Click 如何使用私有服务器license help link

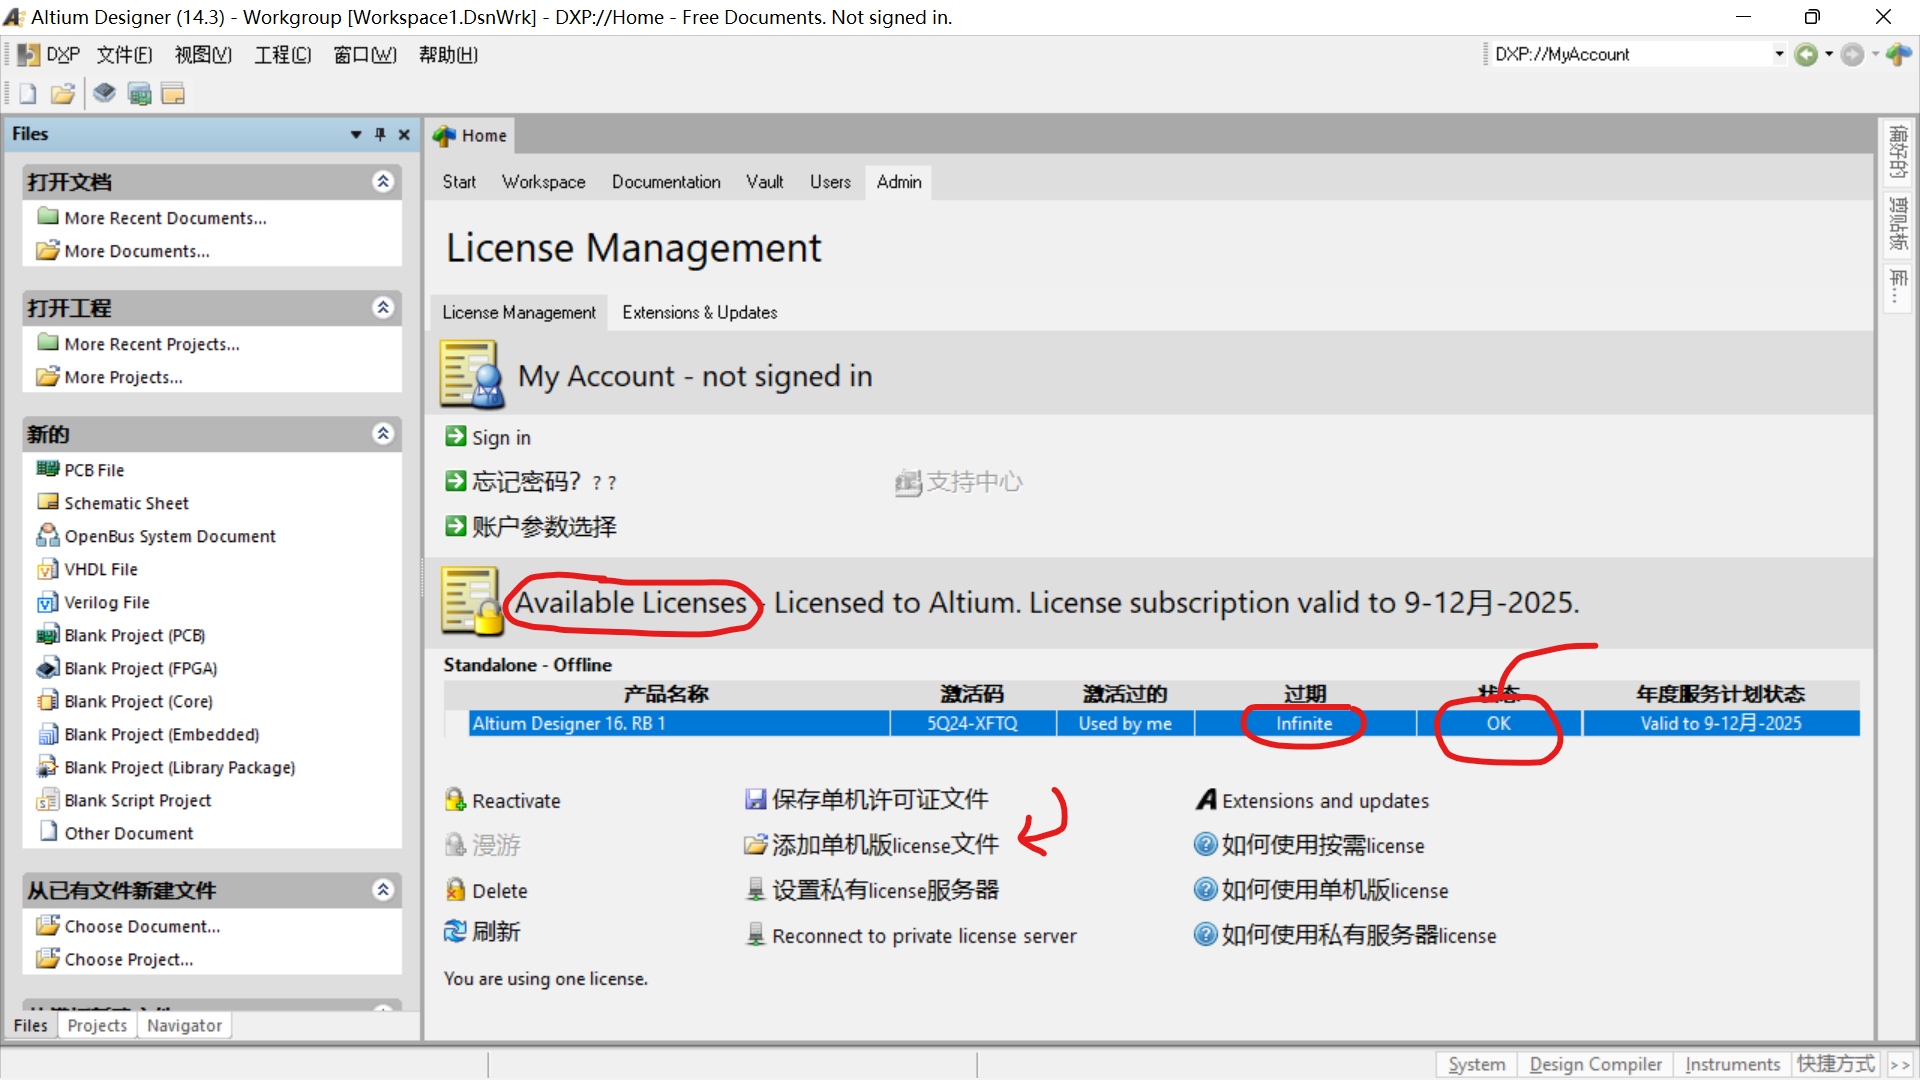pos(1359,935)
